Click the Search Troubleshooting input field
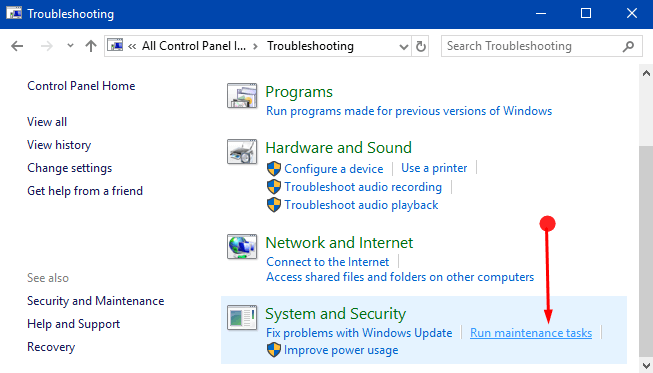 click(x=542, y=46)
